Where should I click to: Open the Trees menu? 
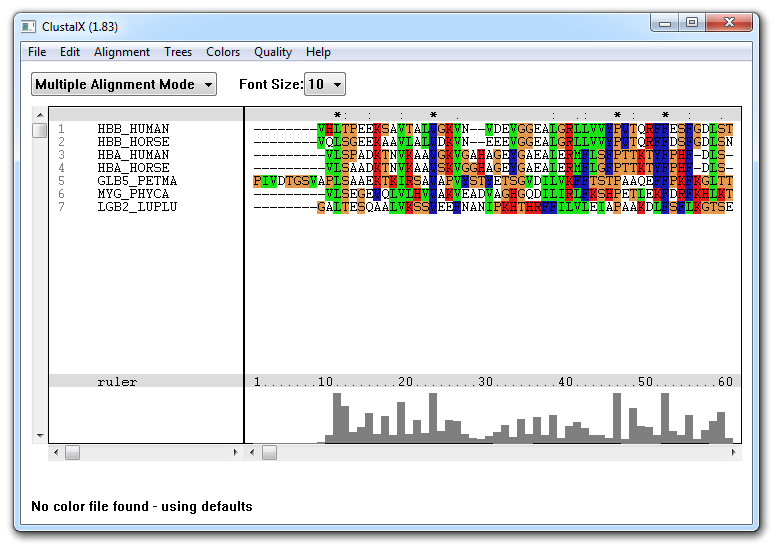click(x=178, y=52)
